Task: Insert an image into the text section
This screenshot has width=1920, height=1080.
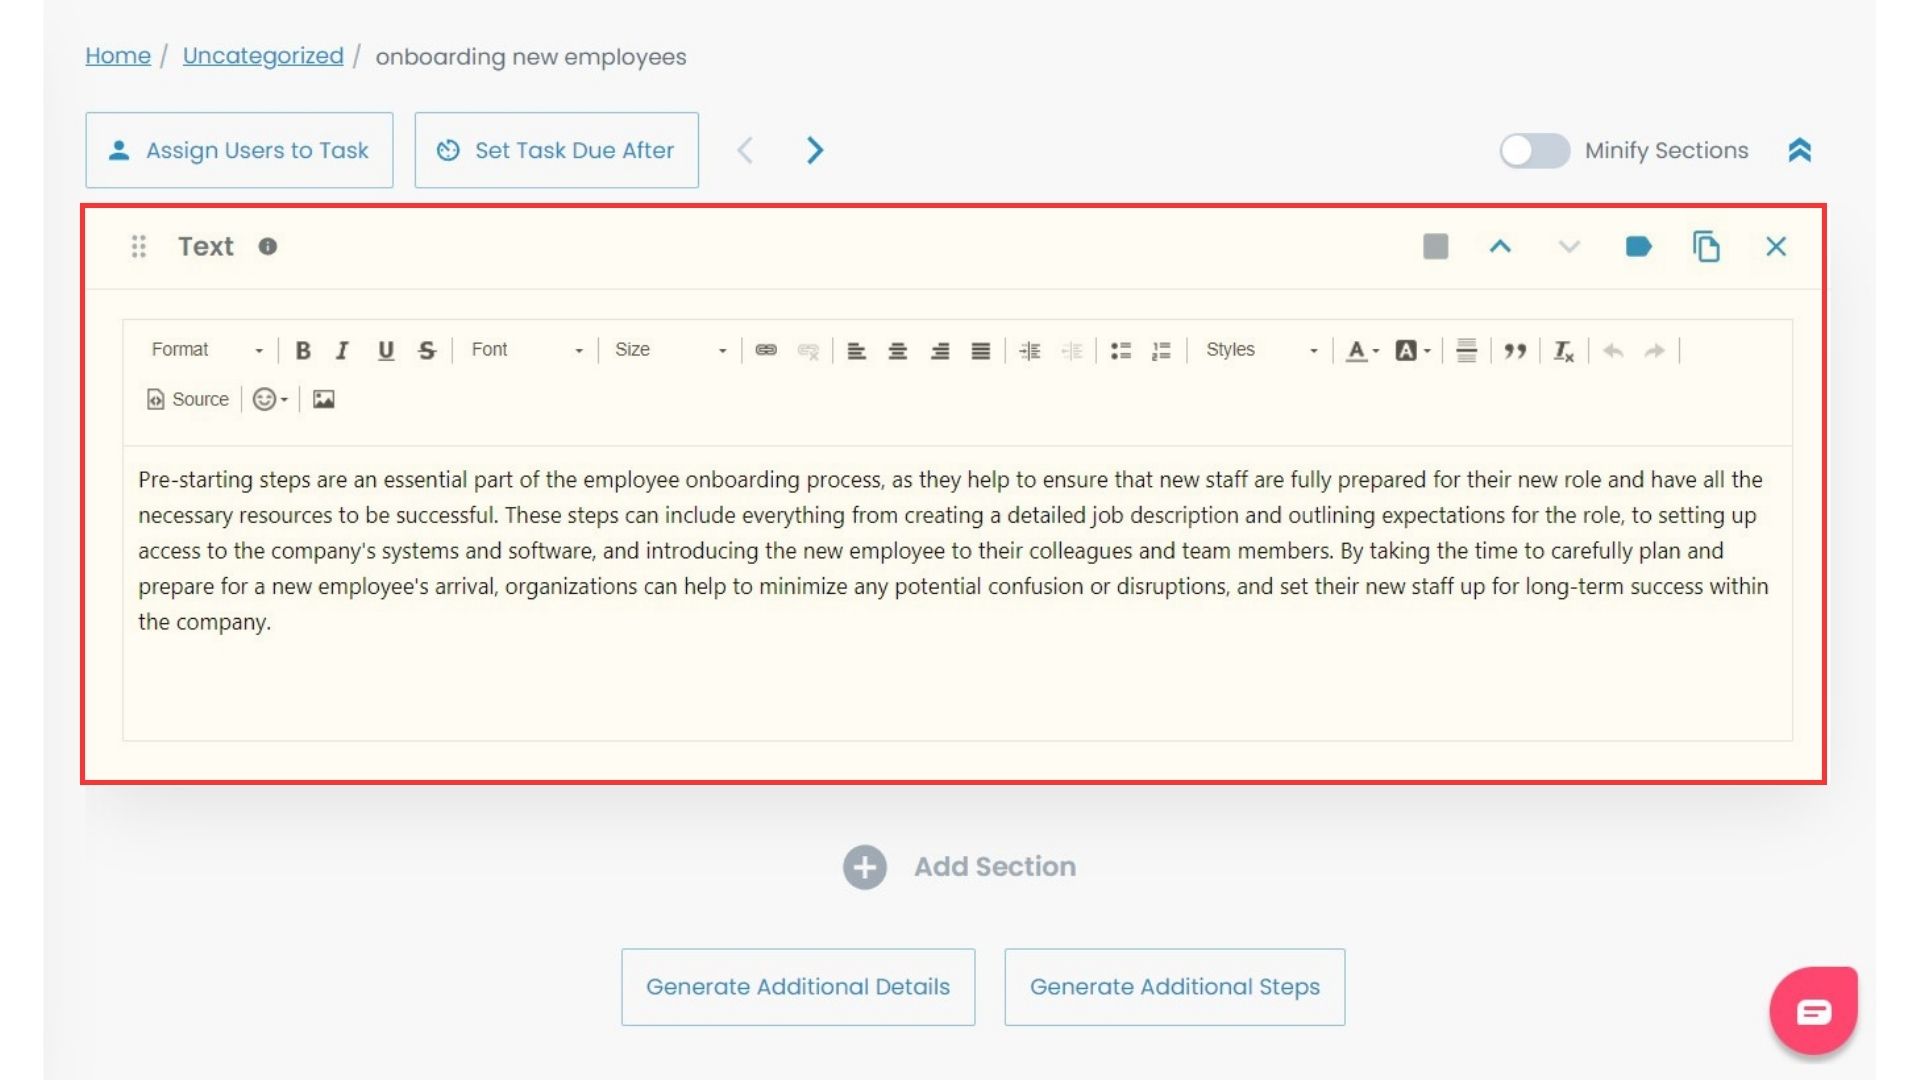Action: pyautogui.click(x=323, y=399)
